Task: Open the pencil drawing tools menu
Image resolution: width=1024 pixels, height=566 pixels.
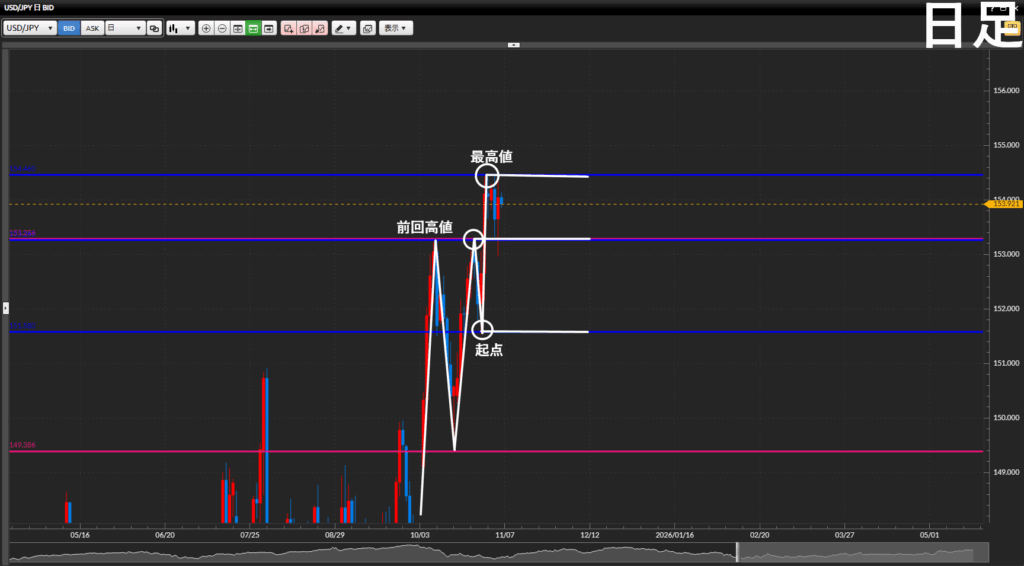Action: (343, 29)
